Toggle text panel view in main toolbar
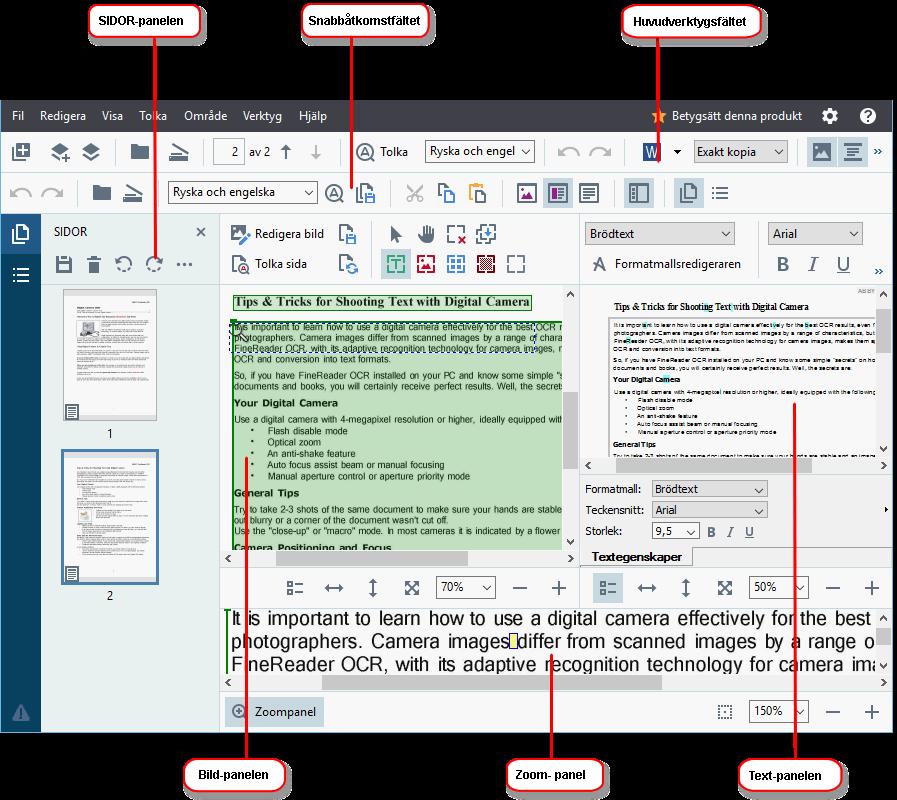 pyautogui.click(x=852, y=152)
